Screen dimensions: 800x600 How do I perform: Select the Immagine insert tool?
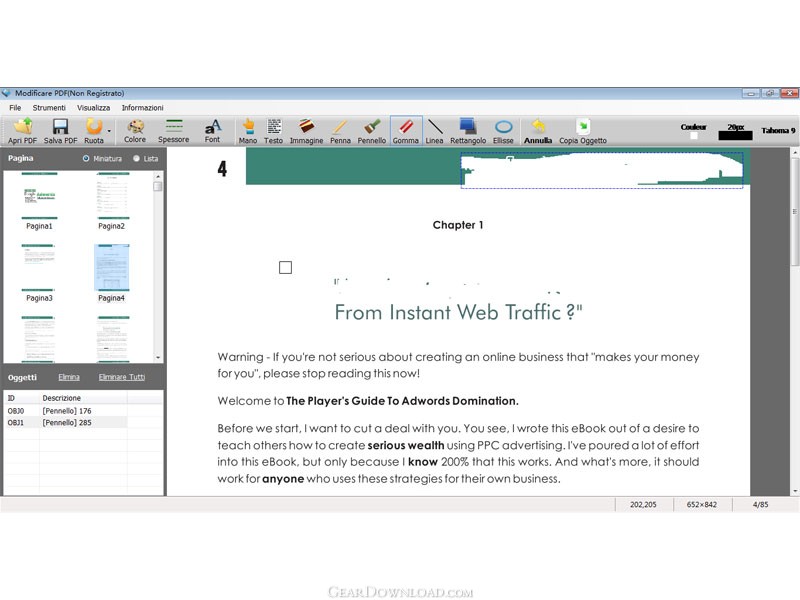(306, 131)
